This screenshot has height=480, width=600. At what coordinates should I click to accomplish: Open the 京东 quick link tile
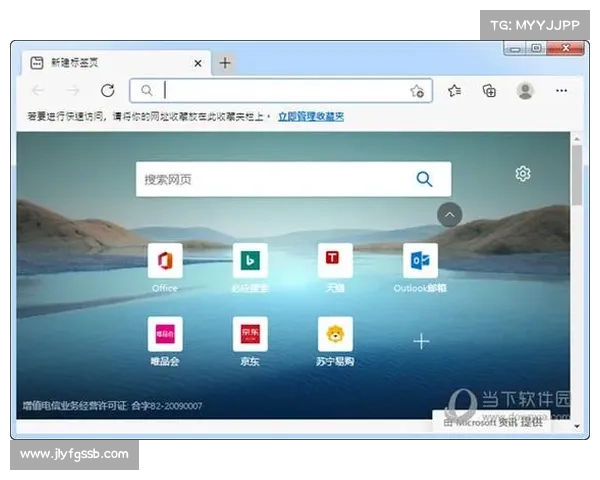(250, 334)
